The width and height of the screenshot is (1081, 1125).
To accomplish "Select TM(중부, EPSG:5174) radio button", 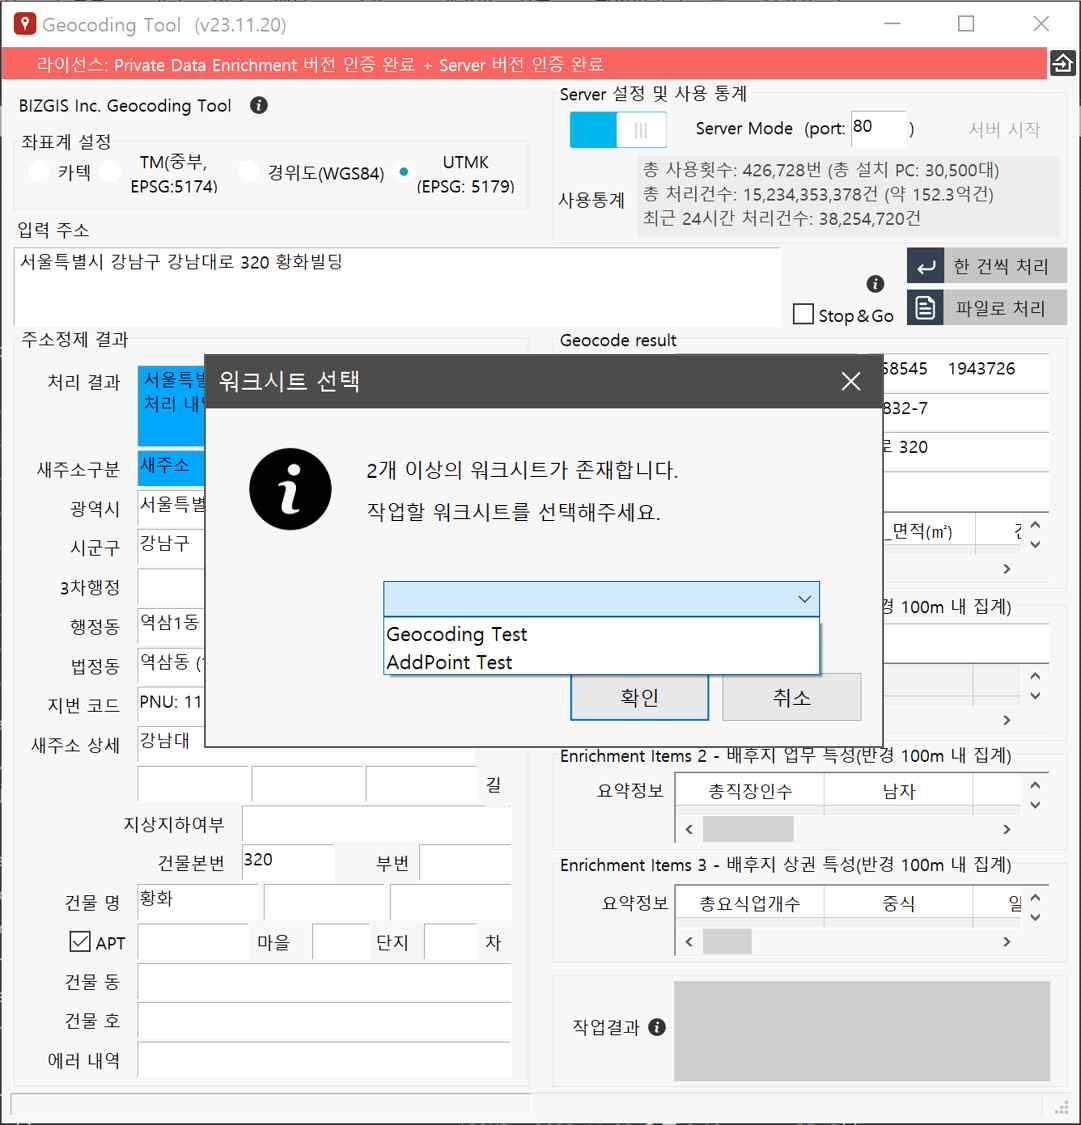I will pos(110,172).
